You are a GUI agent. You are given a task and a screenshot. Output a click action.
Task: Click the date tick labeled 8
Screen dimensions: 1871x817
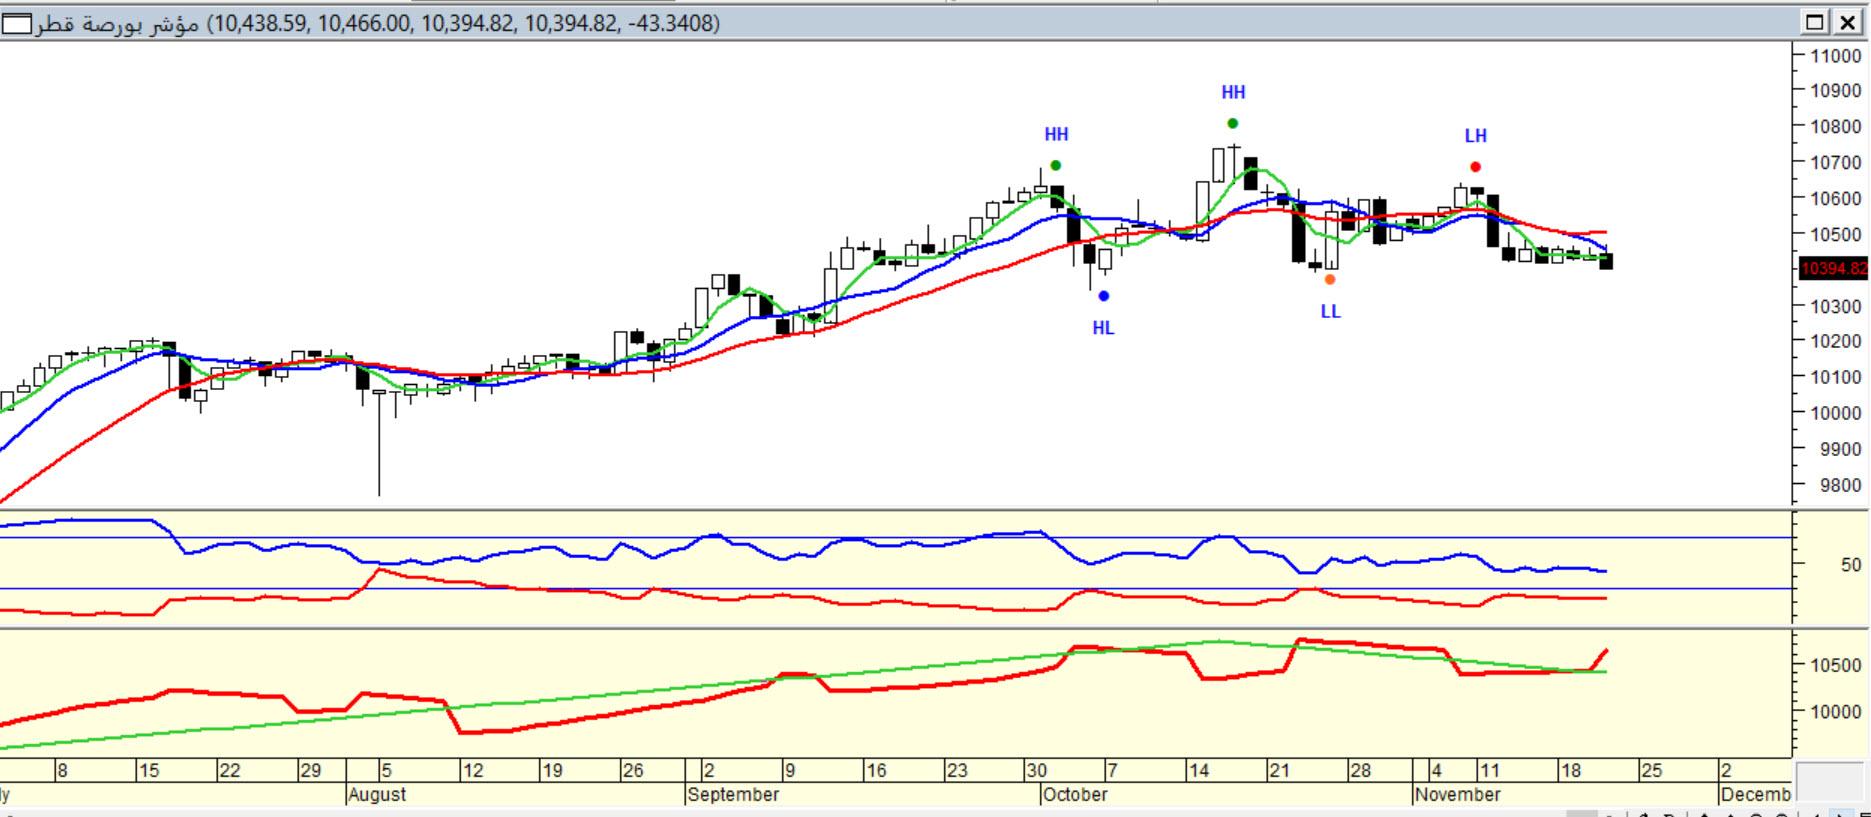pyautogui.click(x=62, y=771)
